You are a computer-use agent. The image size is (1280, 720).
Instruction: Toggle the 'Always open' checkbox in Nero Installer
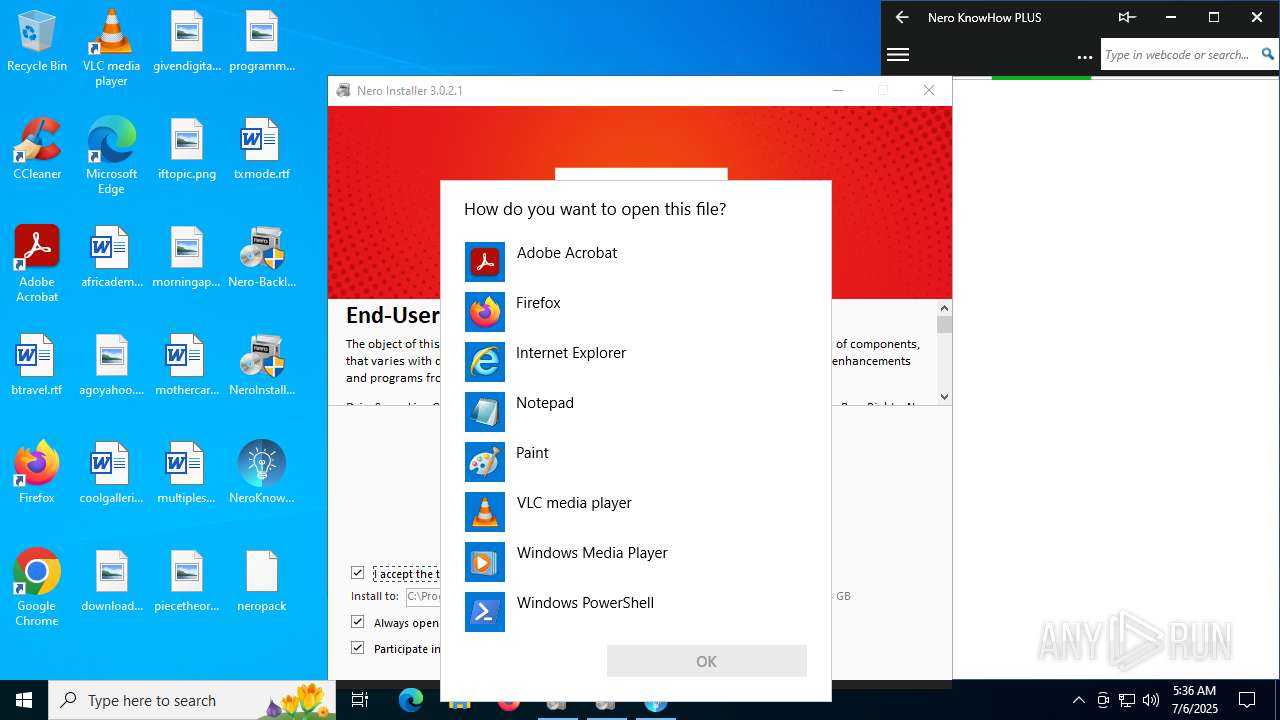point(358,622)
